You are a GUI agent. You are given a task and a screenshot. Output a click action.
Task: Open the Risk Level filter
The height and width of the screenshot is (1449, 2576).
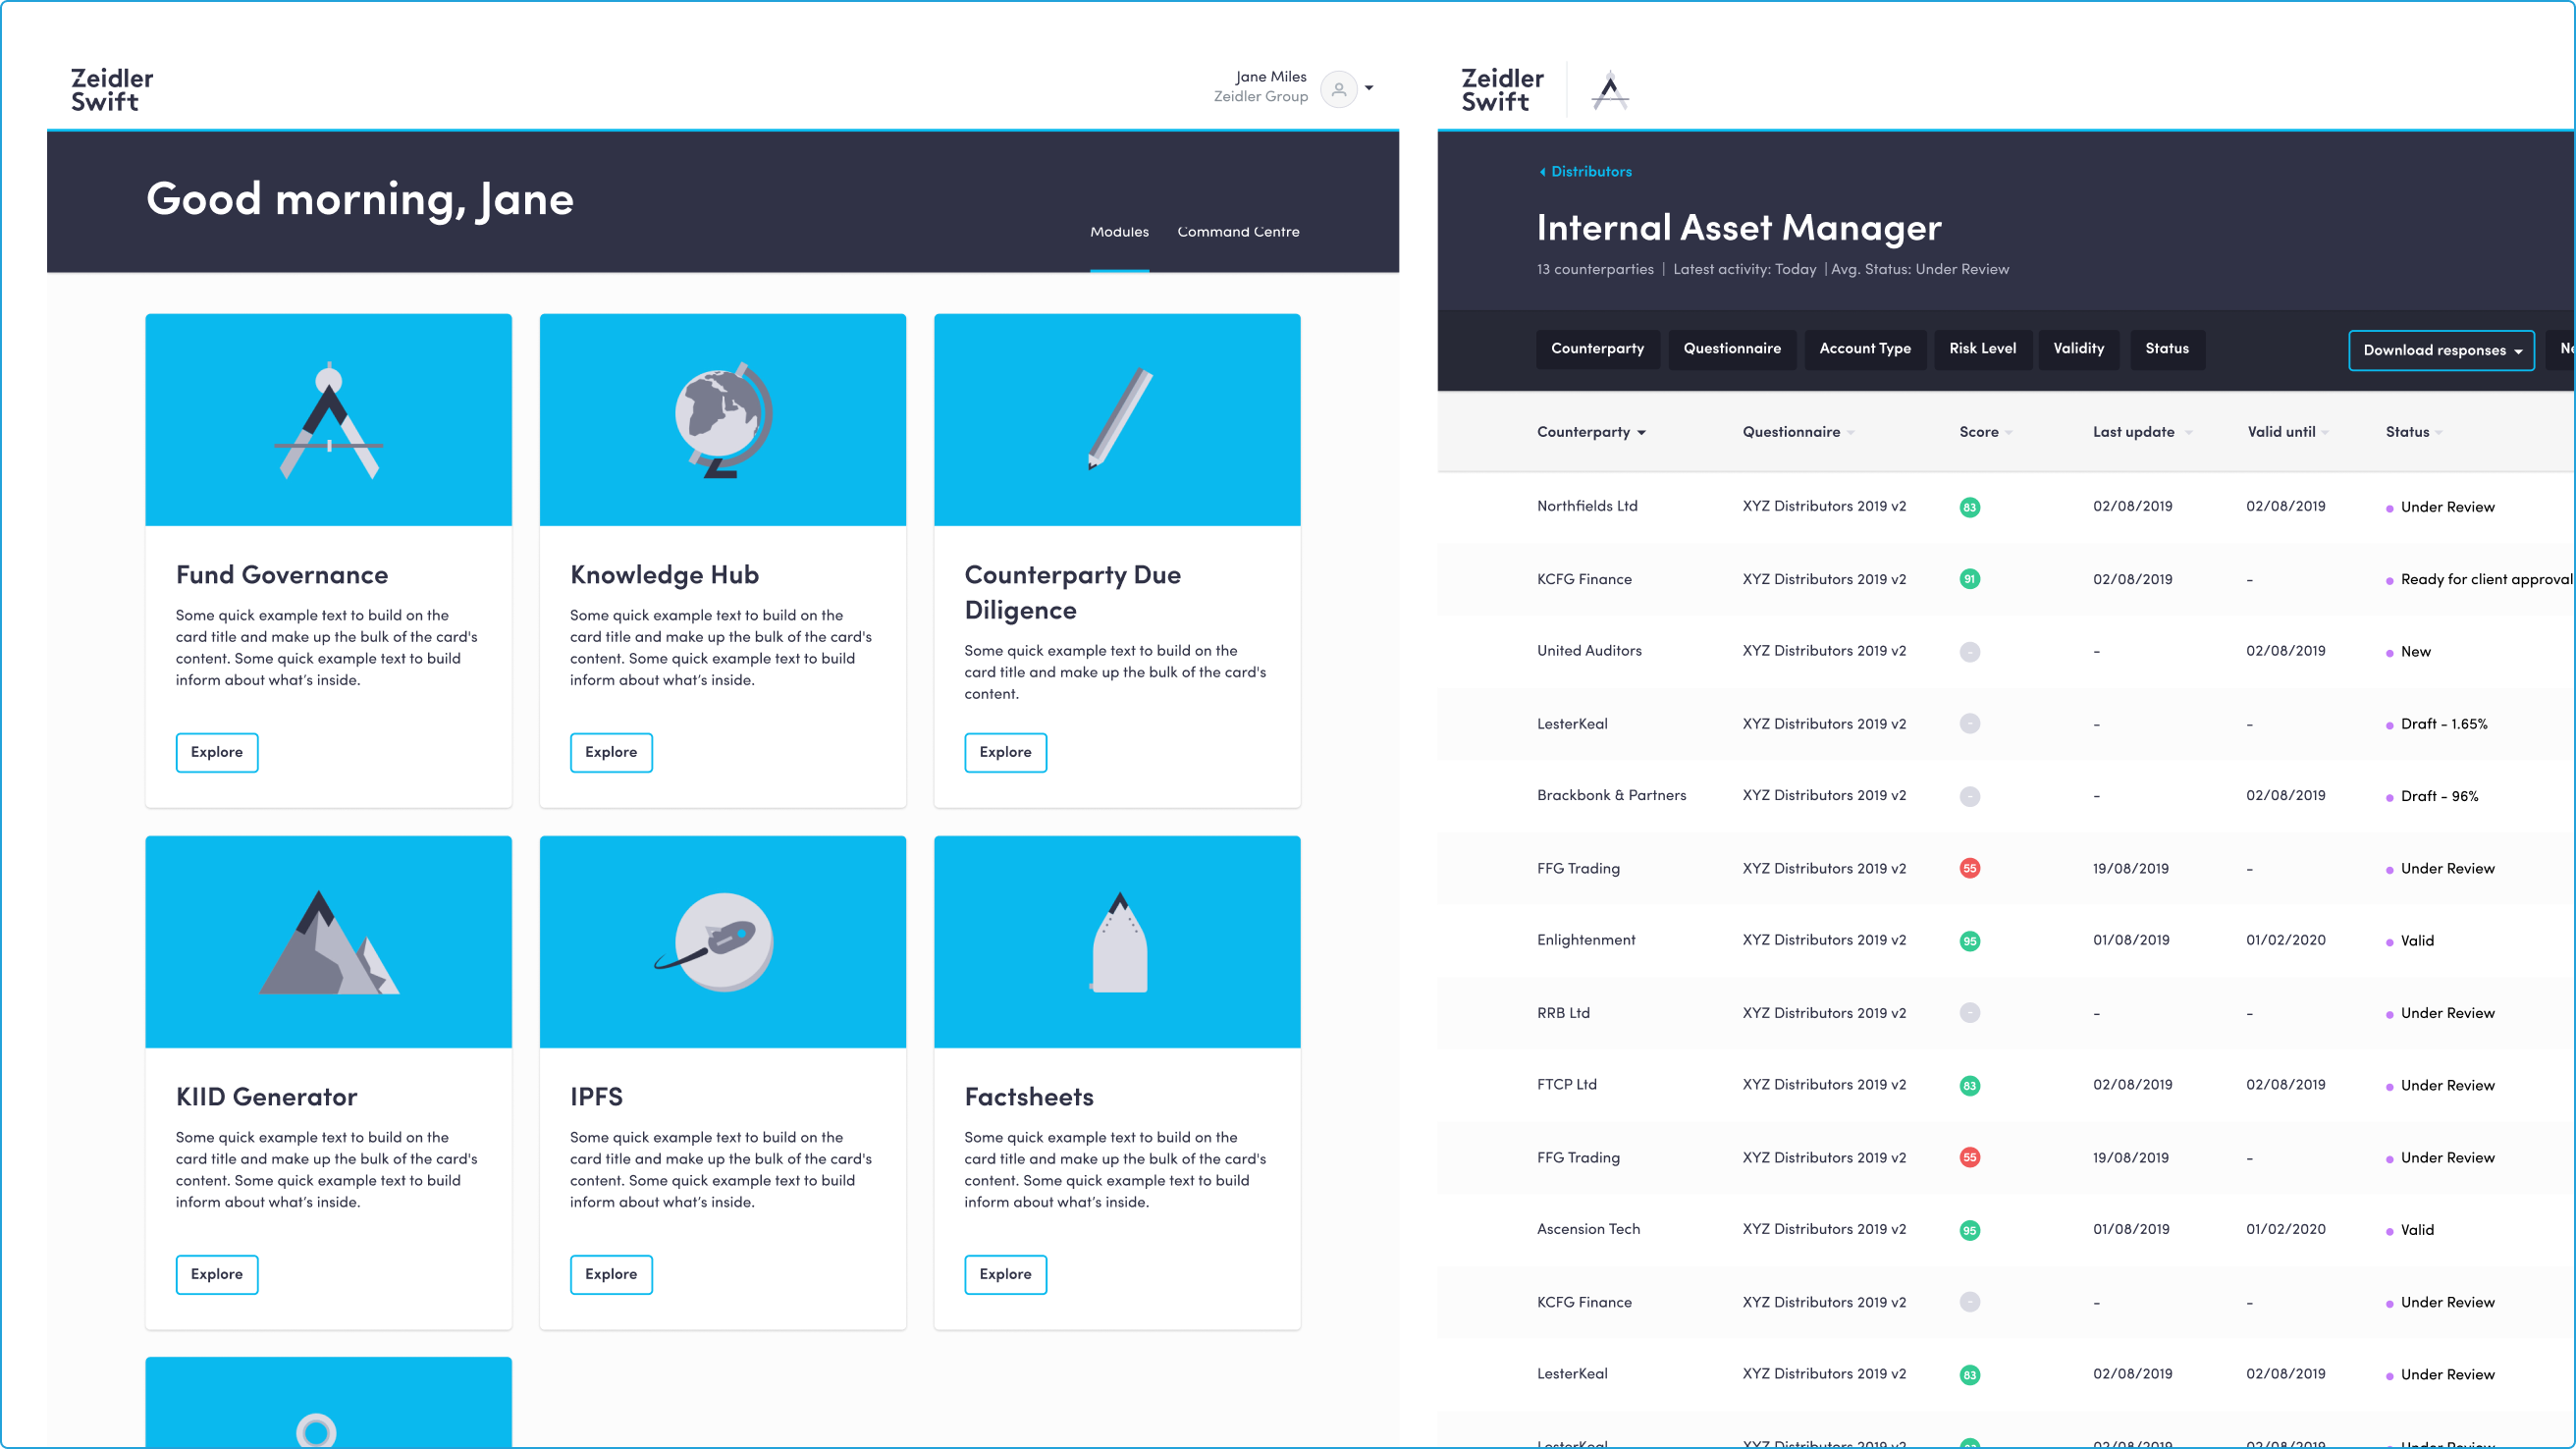tap(1982, 349)
